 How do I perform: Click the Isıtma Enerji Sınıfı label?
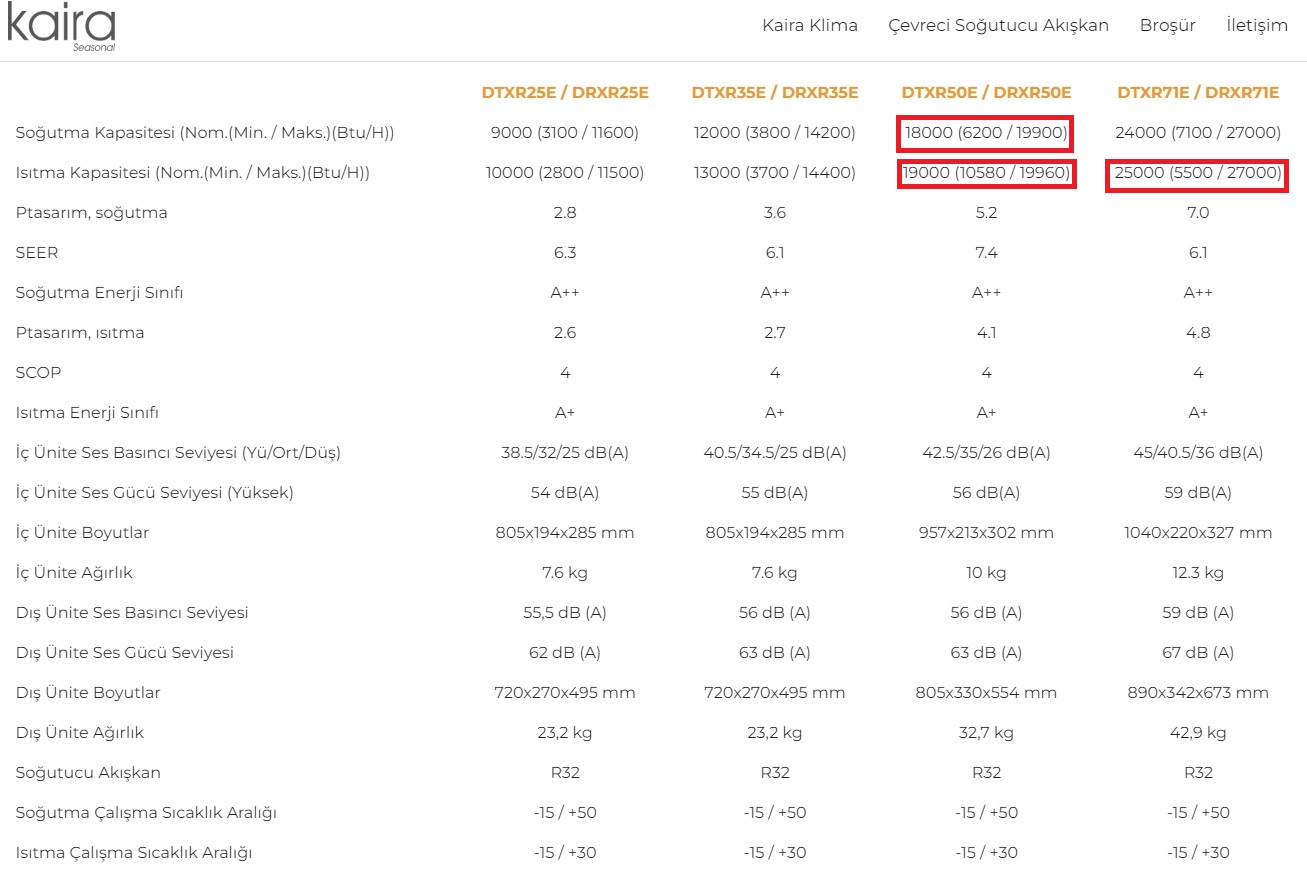pyautogui.click(x=87, y=413)
